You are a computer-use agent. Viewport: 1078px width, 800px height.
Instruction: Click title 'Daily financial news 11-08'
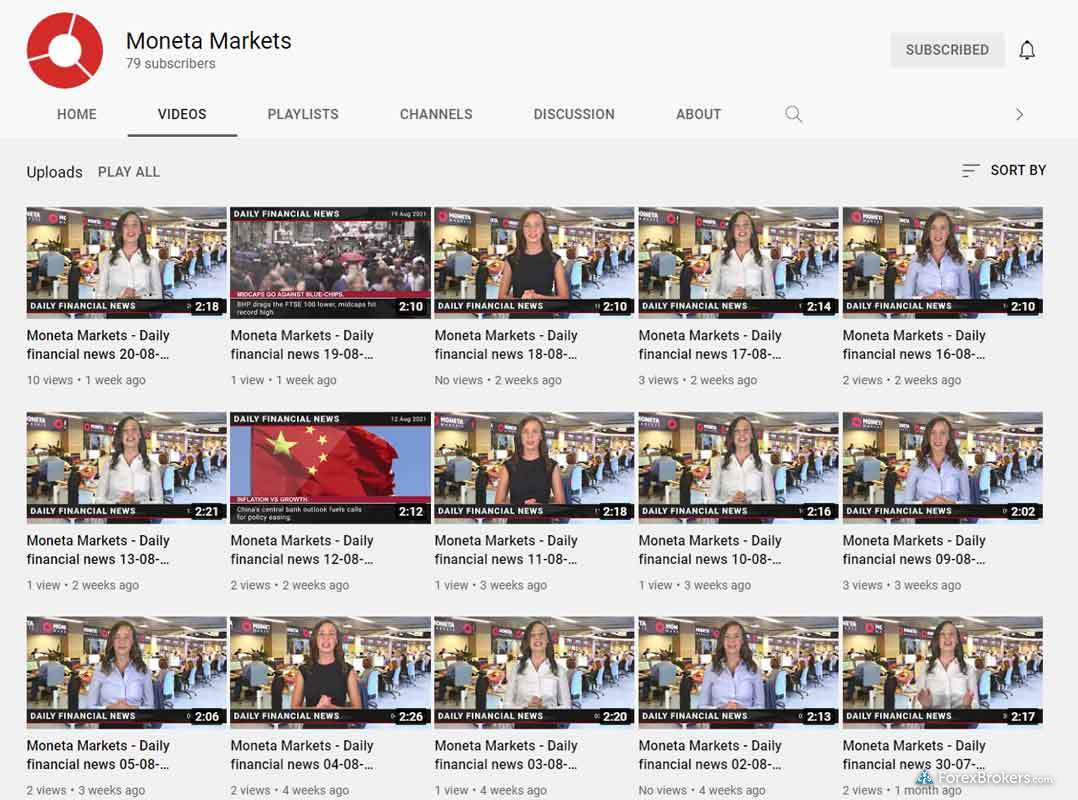click(506, 550)
